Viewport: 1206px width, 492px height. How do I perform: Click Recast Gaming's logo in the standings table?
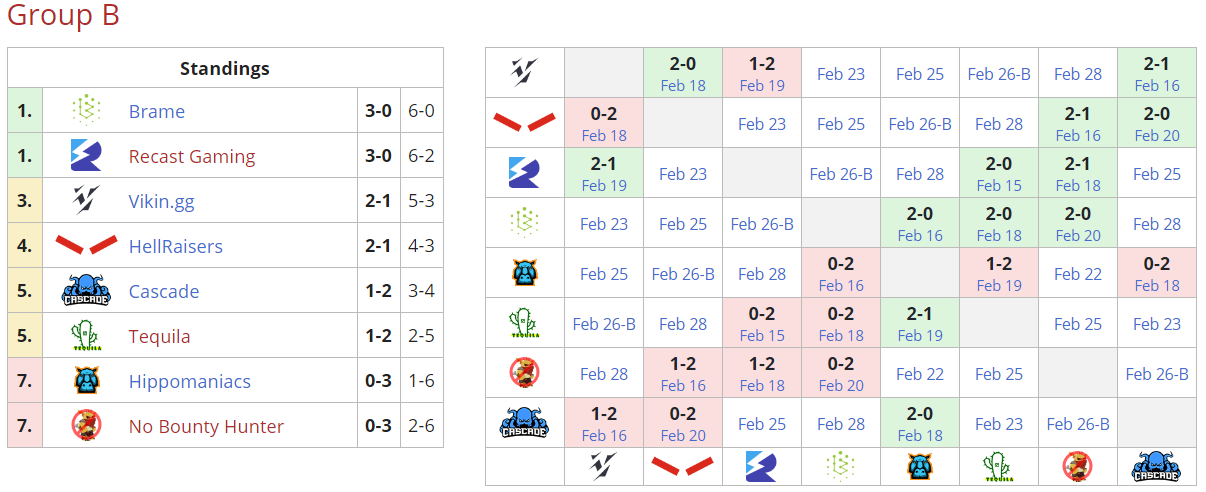[x=87, y=156]
